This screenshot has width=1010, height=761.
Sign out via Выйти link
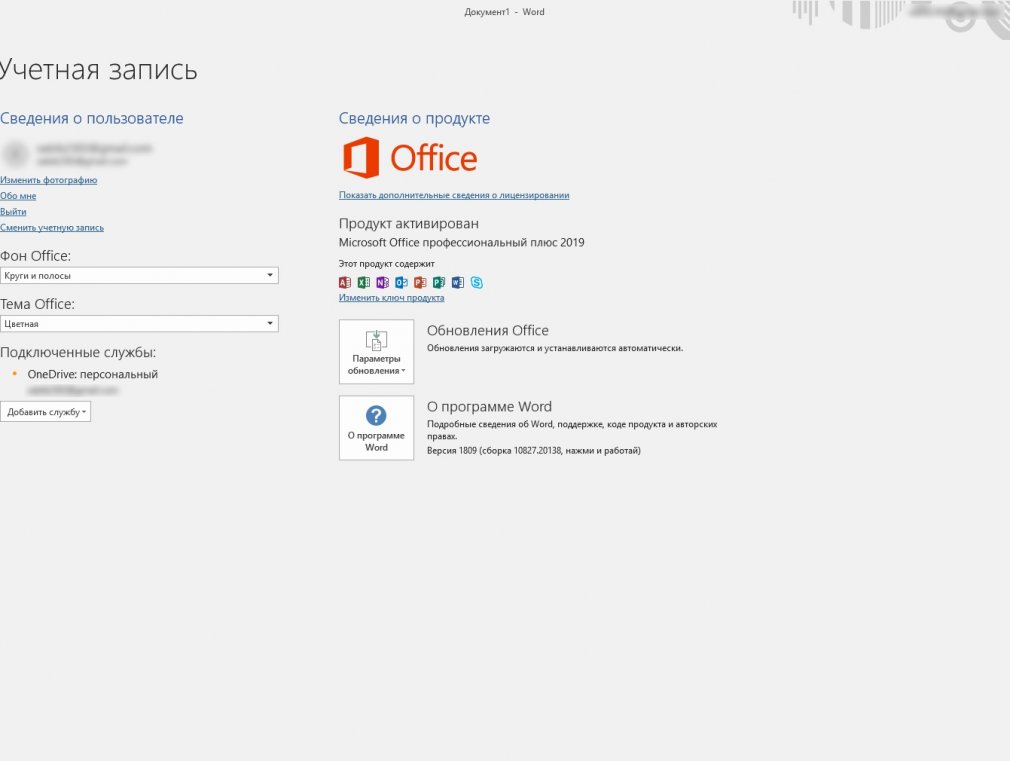coord(13,211)
